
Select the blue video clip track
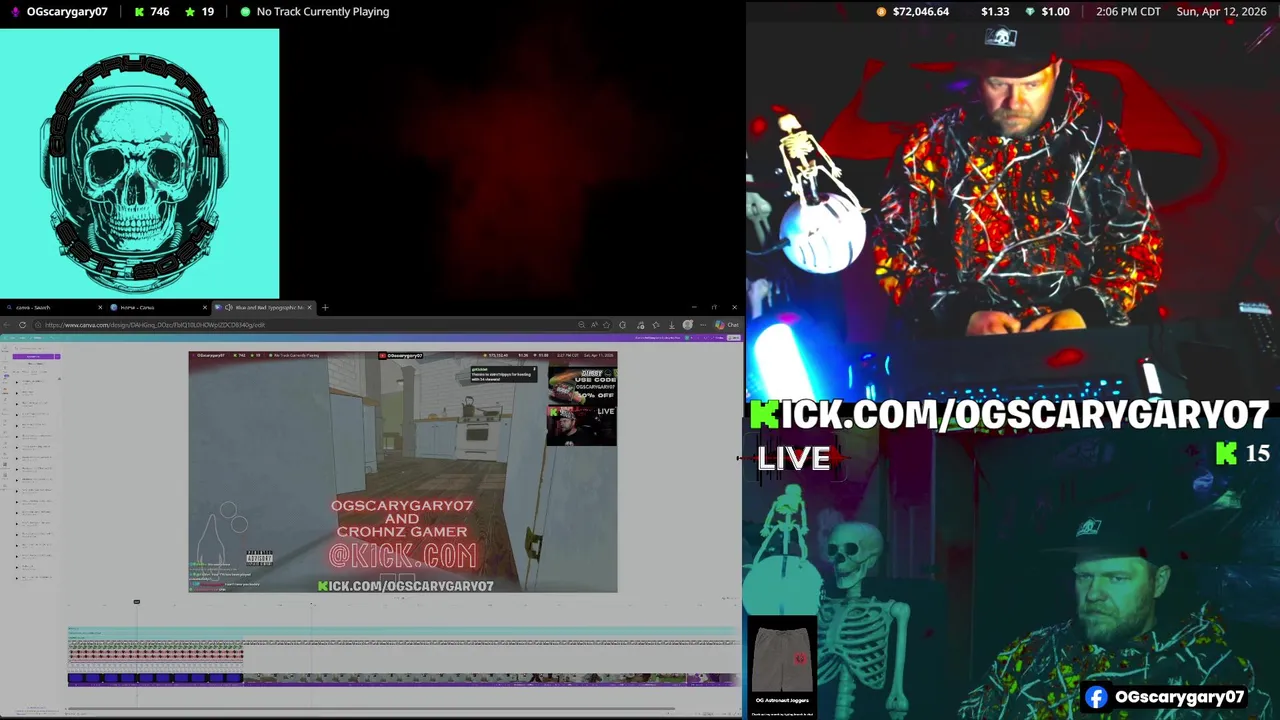[x=155, y=678]
